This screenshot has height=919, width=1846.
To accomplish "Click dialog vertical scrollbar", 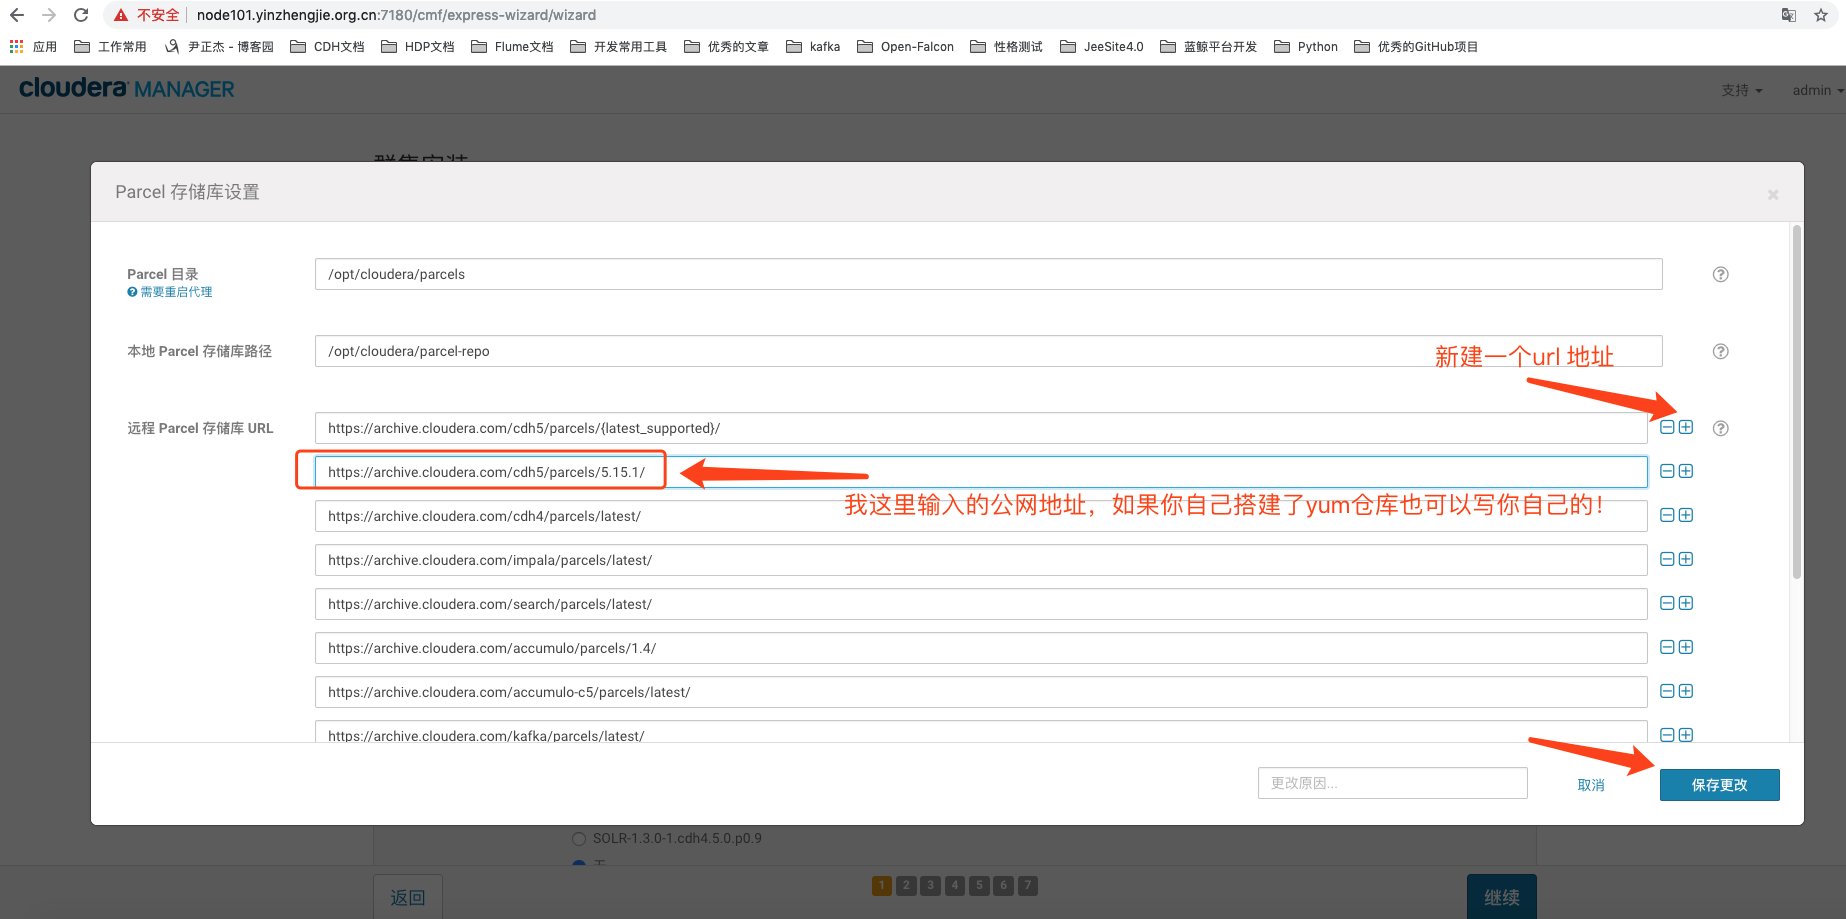I will [x=1797, y=402].
